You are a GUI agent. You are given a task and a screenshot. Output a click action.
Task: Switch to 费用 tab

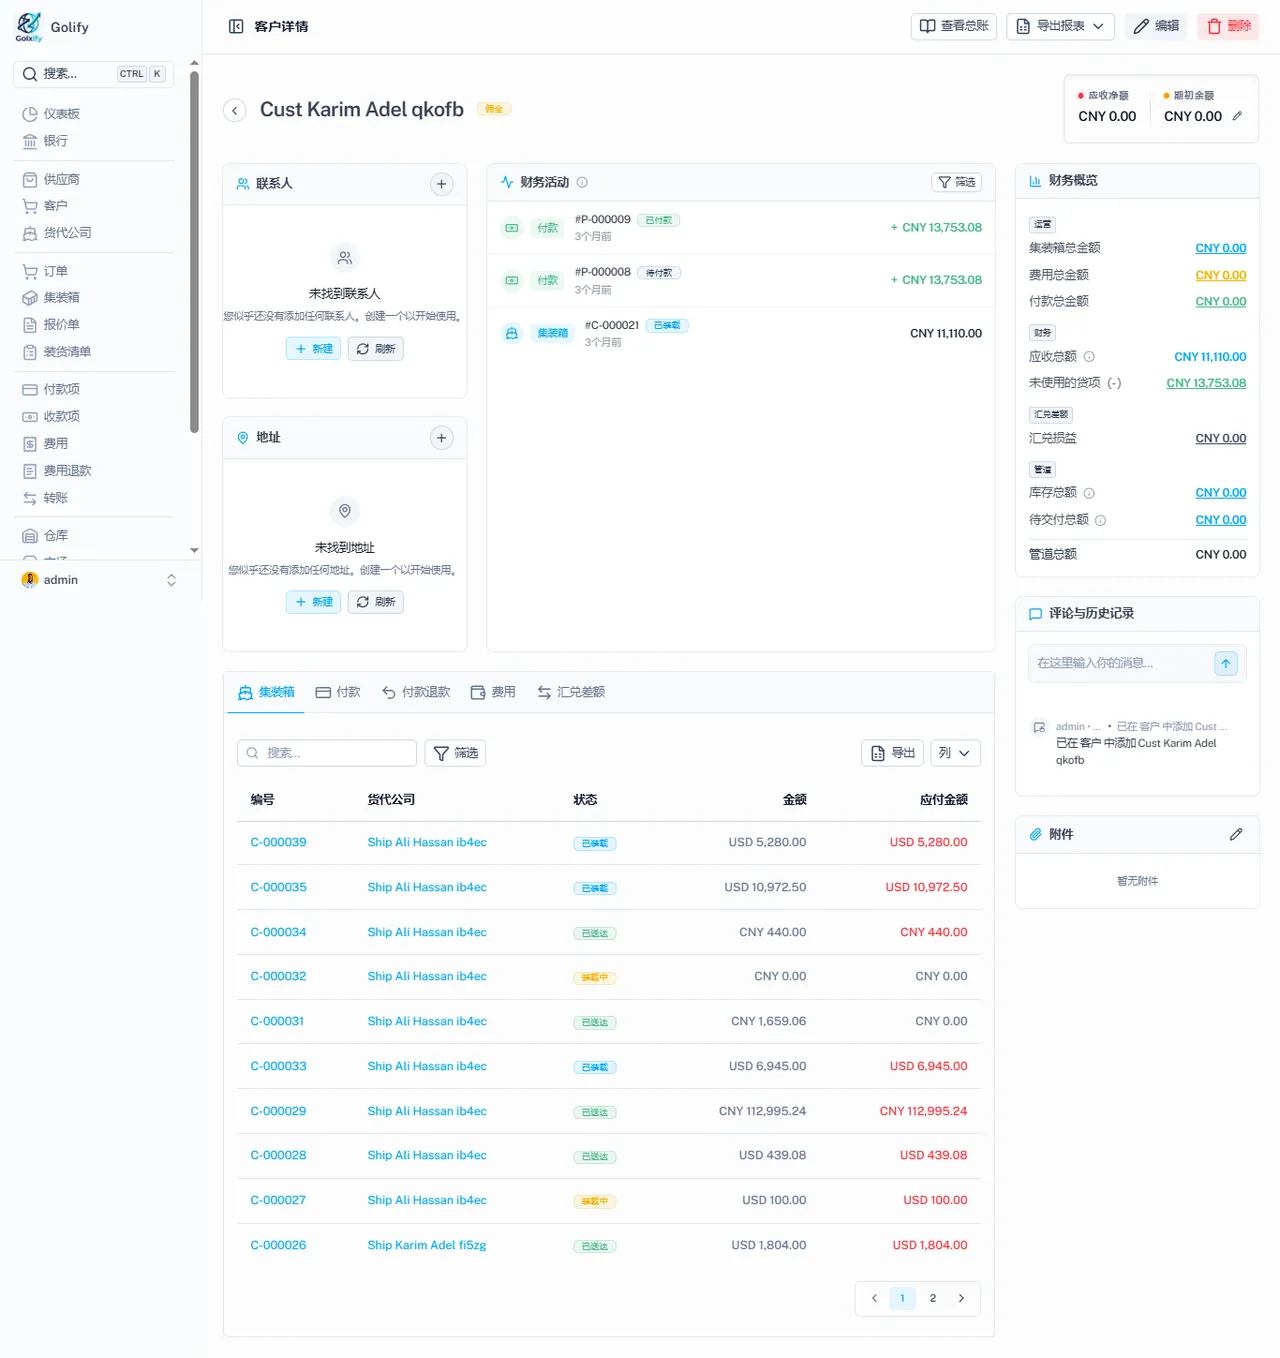click(x=493, y=692)
